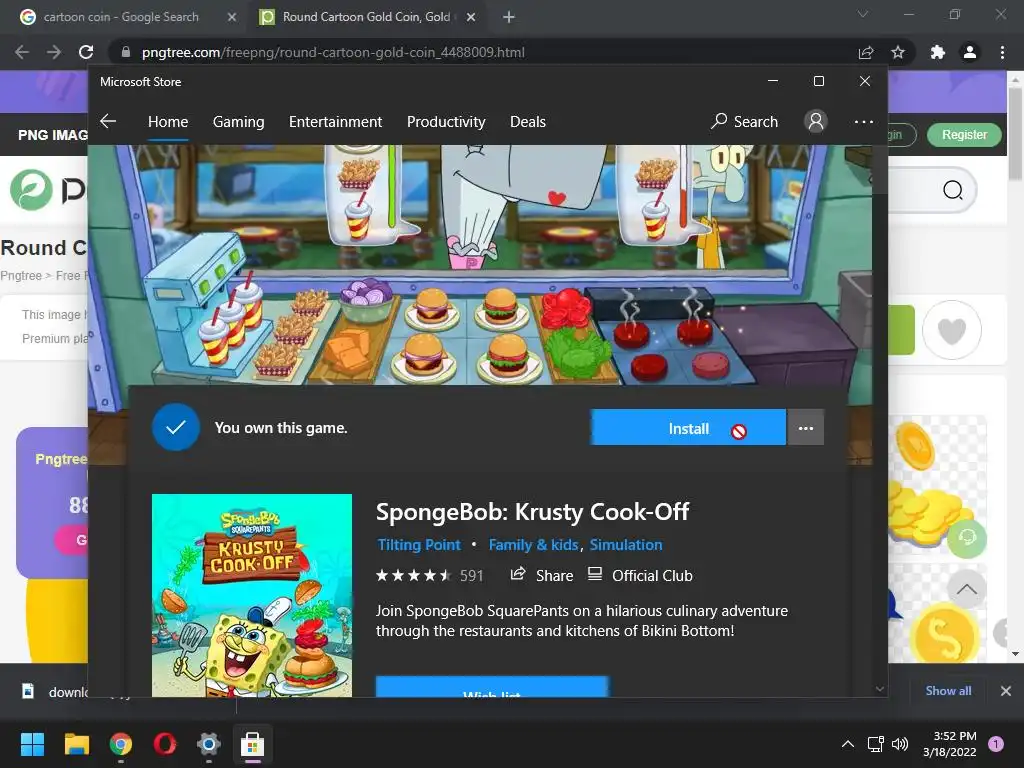Close the Chrome downloads bar
1024x768 pixels.
[1006, 691]
